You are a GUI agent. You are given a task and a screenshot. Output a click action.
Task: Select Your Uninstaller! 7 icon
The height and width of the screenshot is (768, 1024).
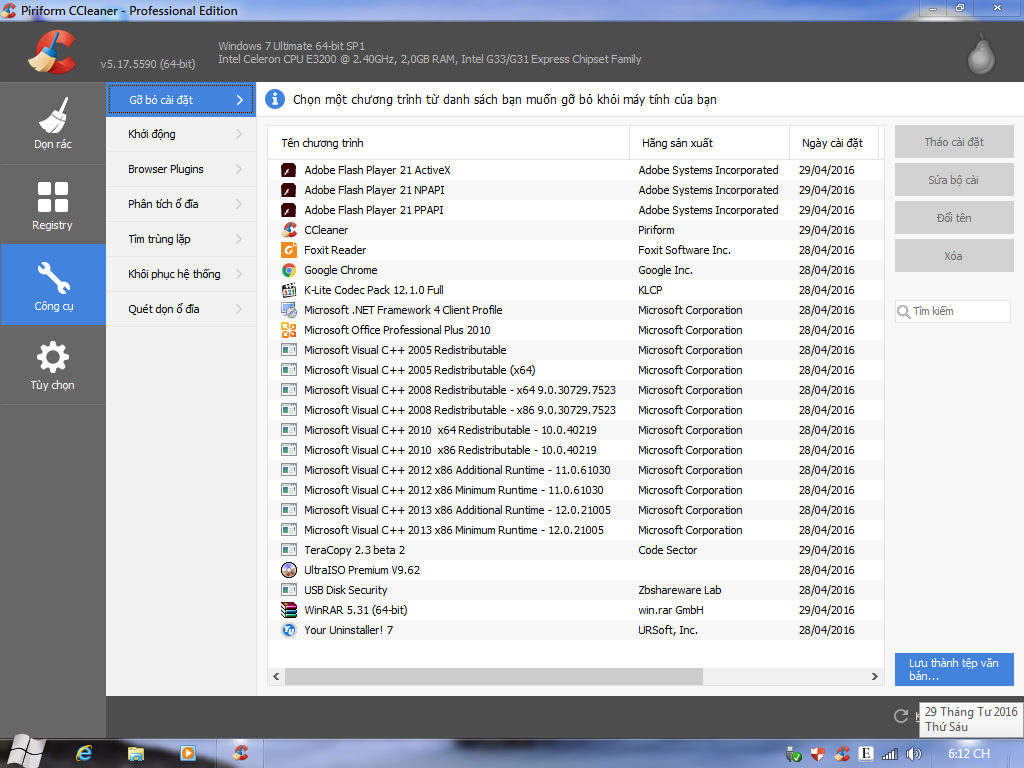pyautogui.click(x=289, y=630)
